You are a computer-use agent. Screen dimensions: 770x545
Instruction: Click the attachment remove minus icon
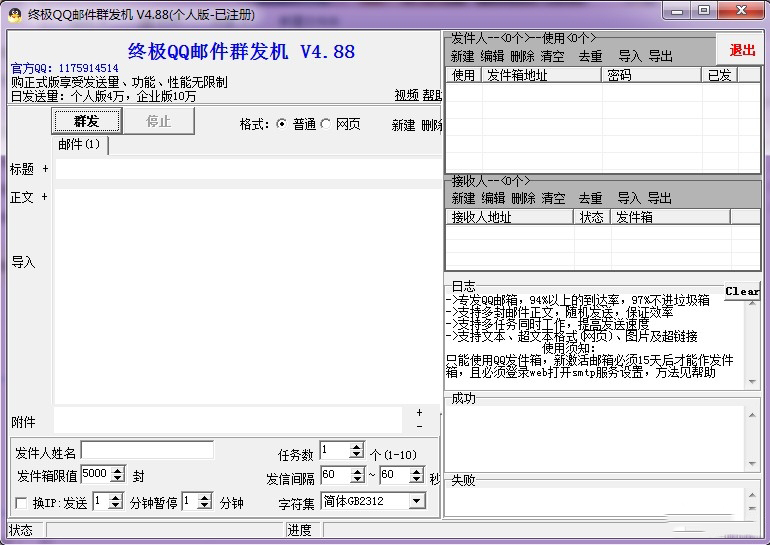[x=419, y=426]
